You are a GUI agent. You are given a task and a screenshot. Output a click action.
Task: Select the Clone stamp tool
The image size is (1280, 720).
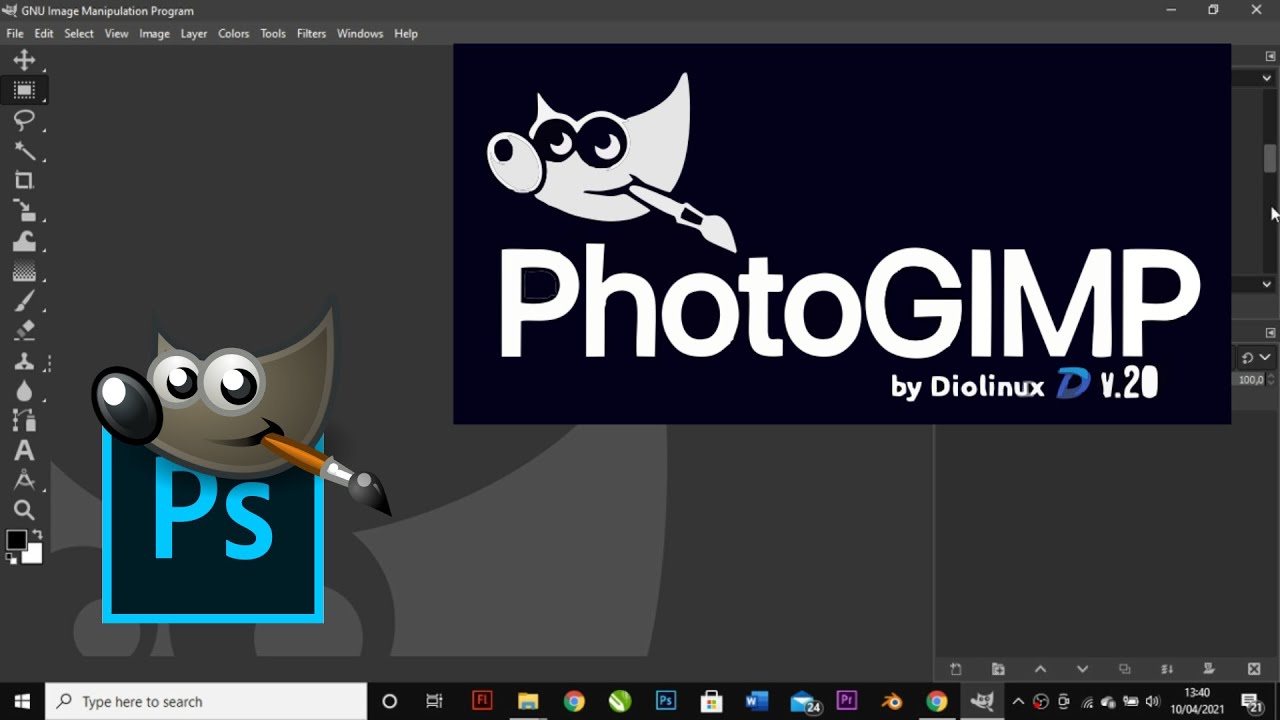pyautogui.click(x=24, y=361)
